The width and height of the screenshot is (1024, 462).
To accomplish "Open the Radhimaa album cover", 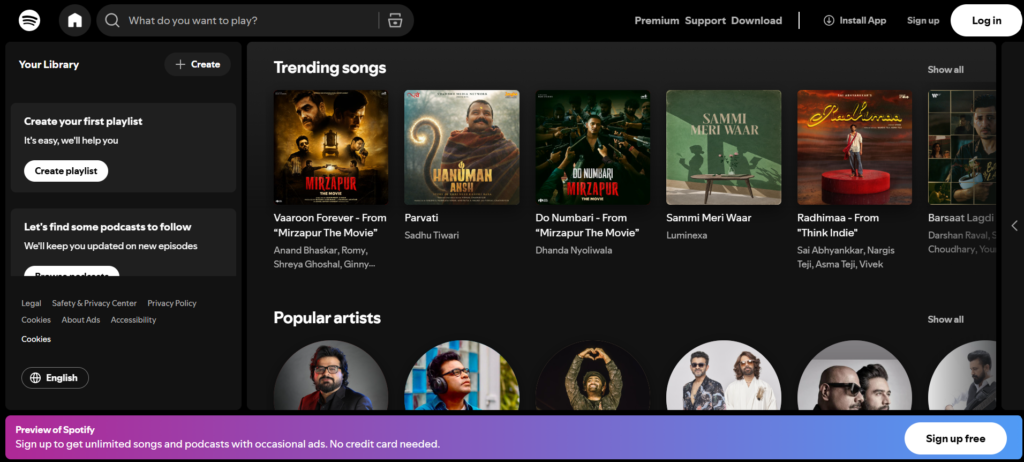I will point(855,147).
